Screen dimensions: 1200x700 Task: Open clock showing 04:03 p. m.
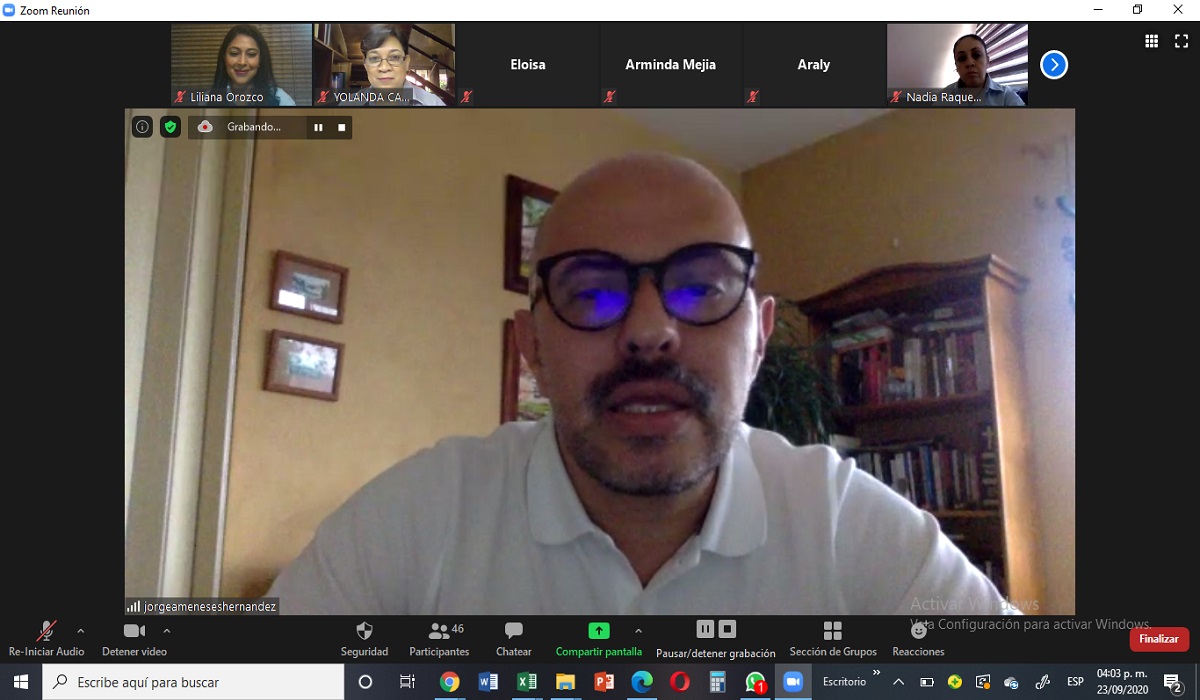point(1122,682)
